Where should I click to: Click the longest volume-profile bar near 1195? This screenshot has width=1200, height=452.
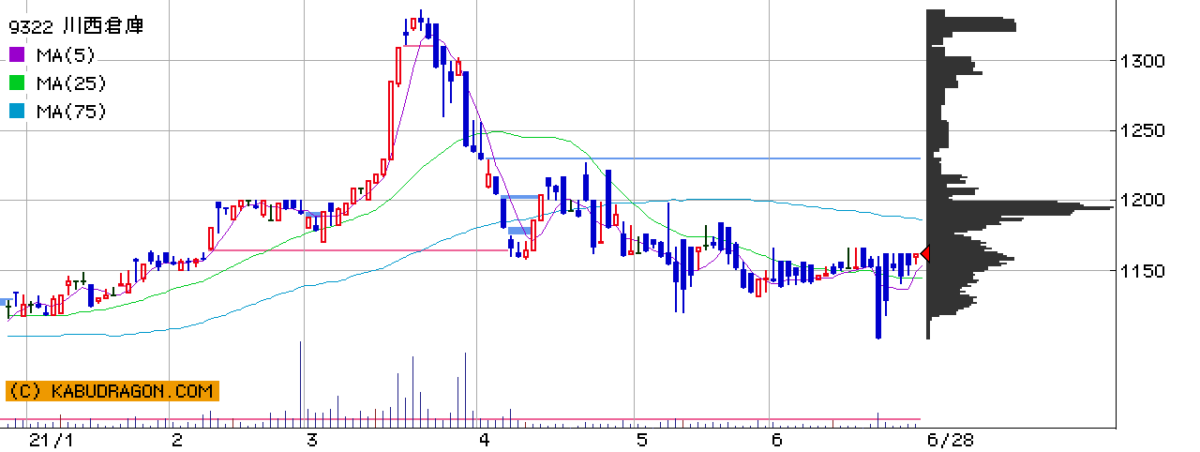point(1019,207)
